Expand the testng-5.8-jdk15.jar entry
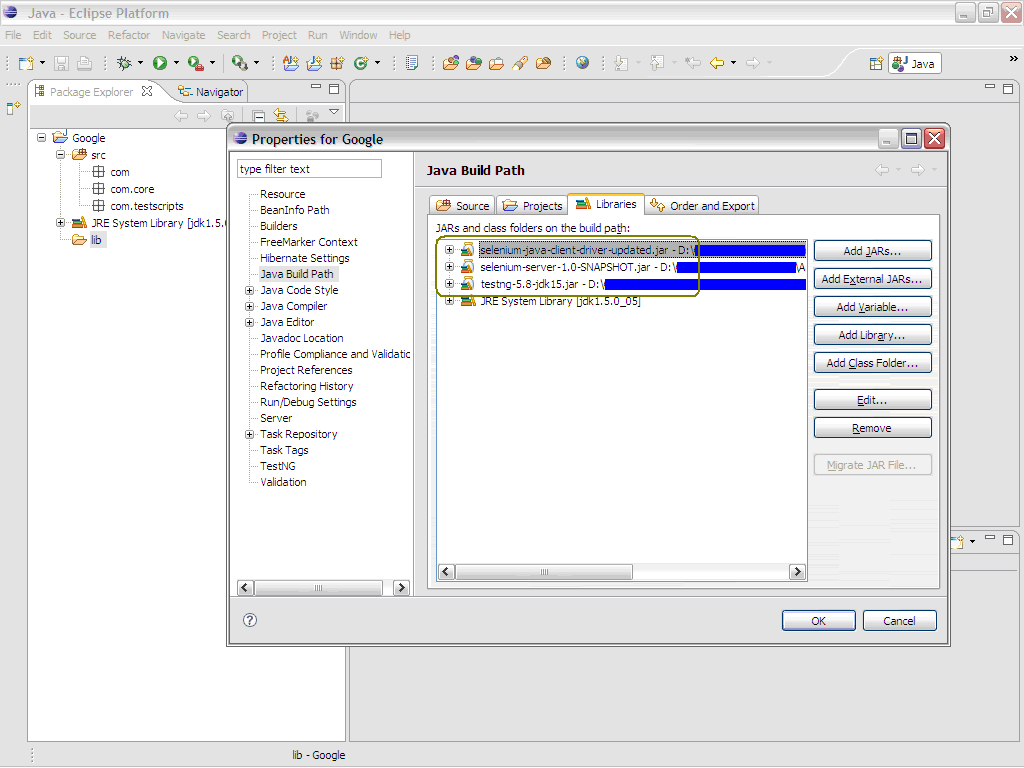1024x768 pixels. coord(449,283)
